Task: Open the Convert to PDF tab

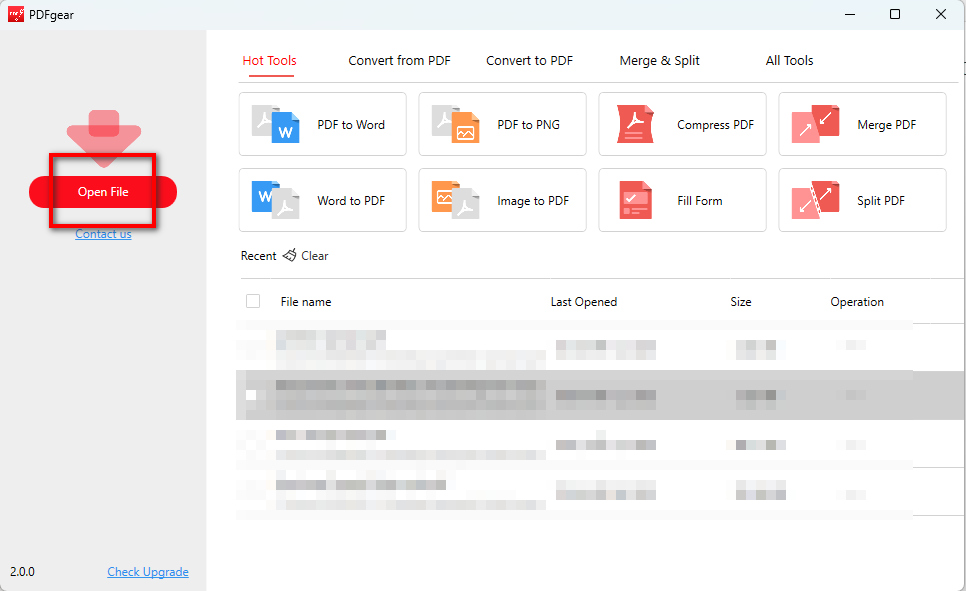Action: [529, 60]
